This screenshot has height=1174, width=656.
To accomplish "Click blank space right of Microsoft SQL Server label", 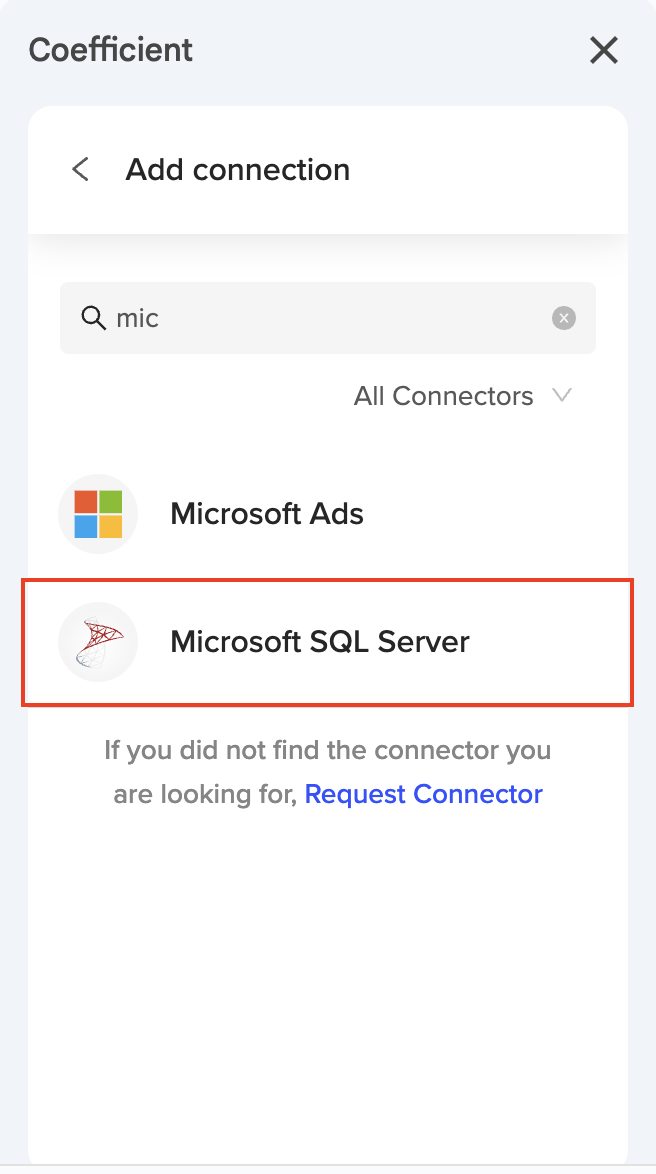I will click(x=550, y=641).
